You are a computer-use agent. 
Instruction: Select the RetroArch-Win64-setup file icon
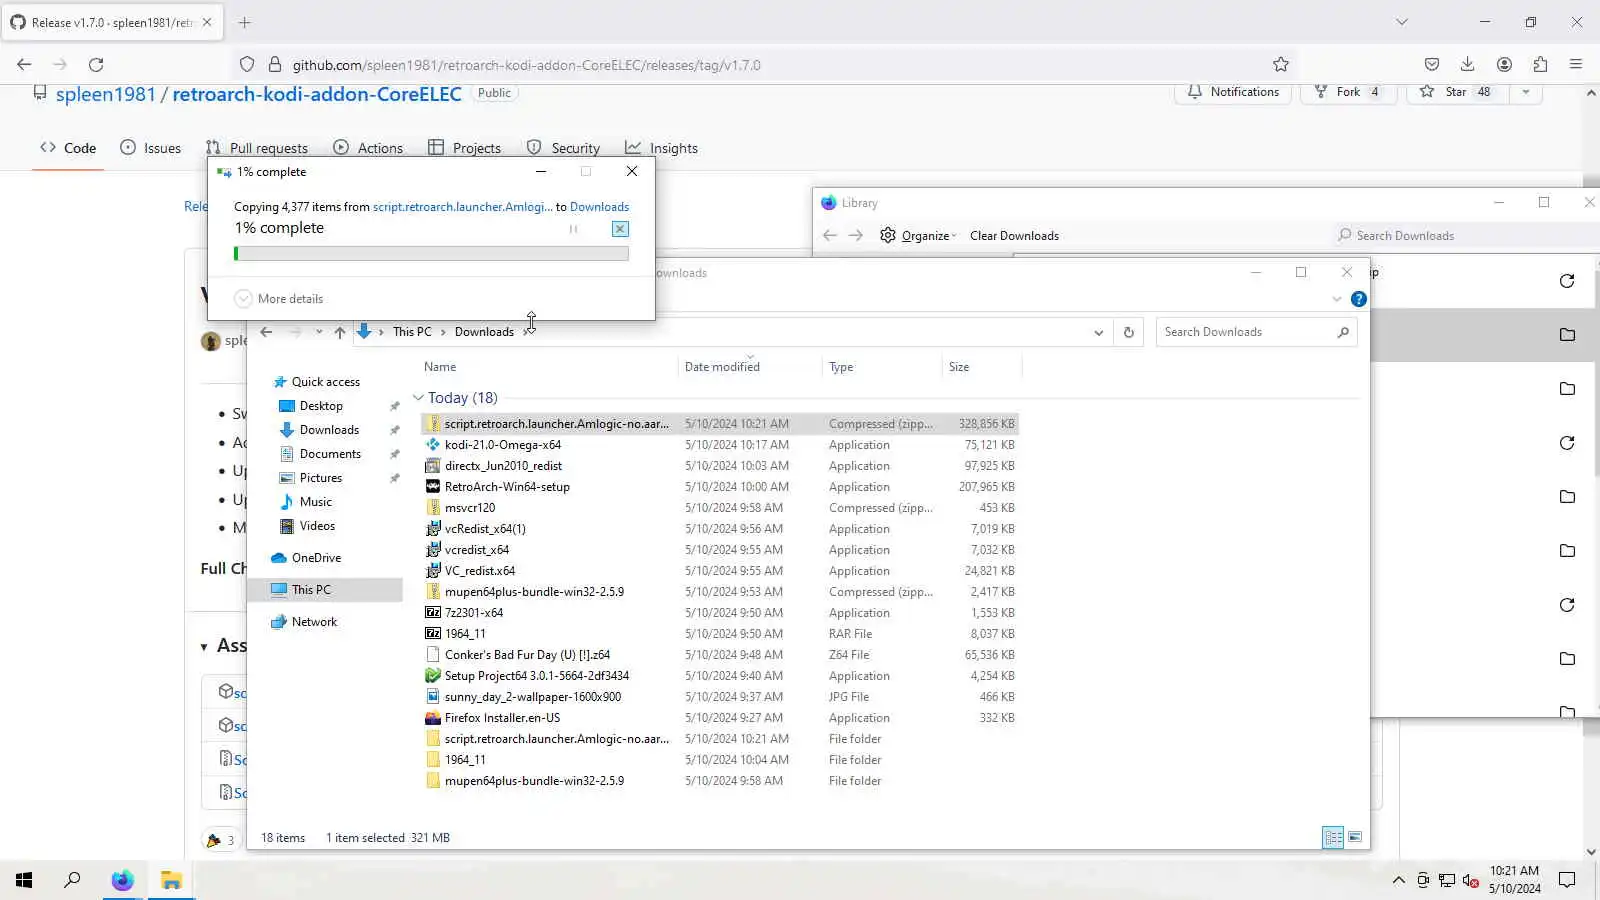433,487
